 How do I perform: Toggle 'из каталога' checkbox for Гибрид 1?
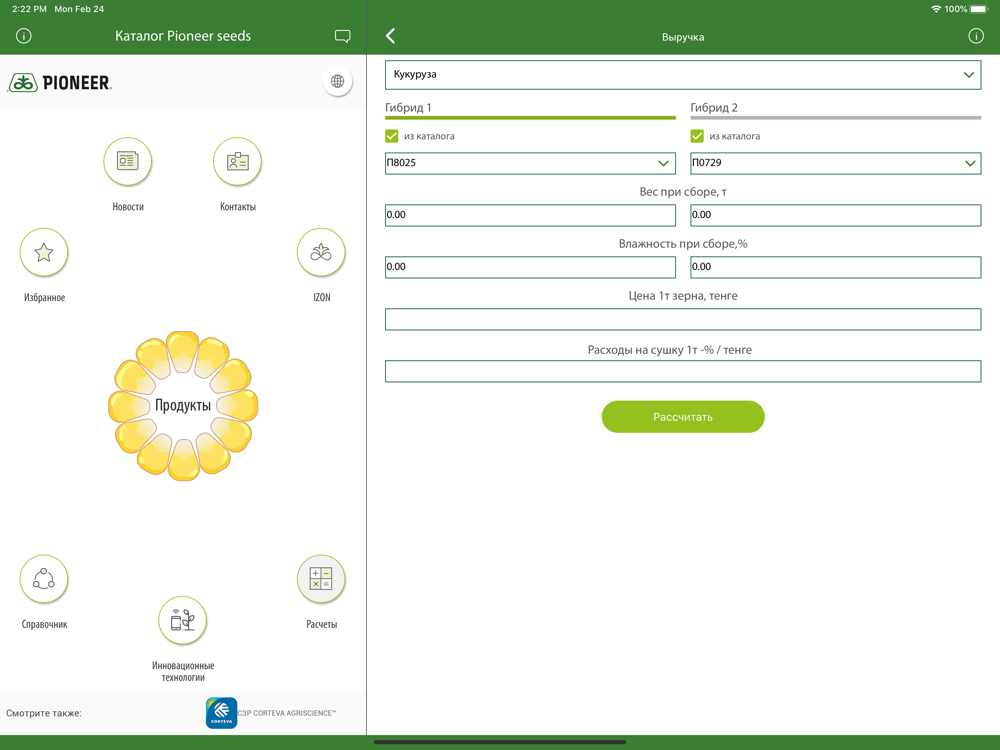392,136
